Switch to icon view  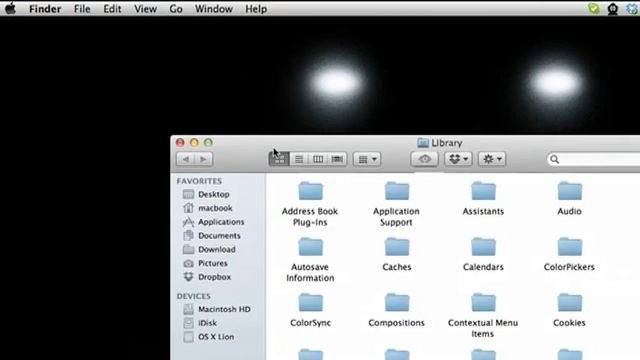(280, 159)
